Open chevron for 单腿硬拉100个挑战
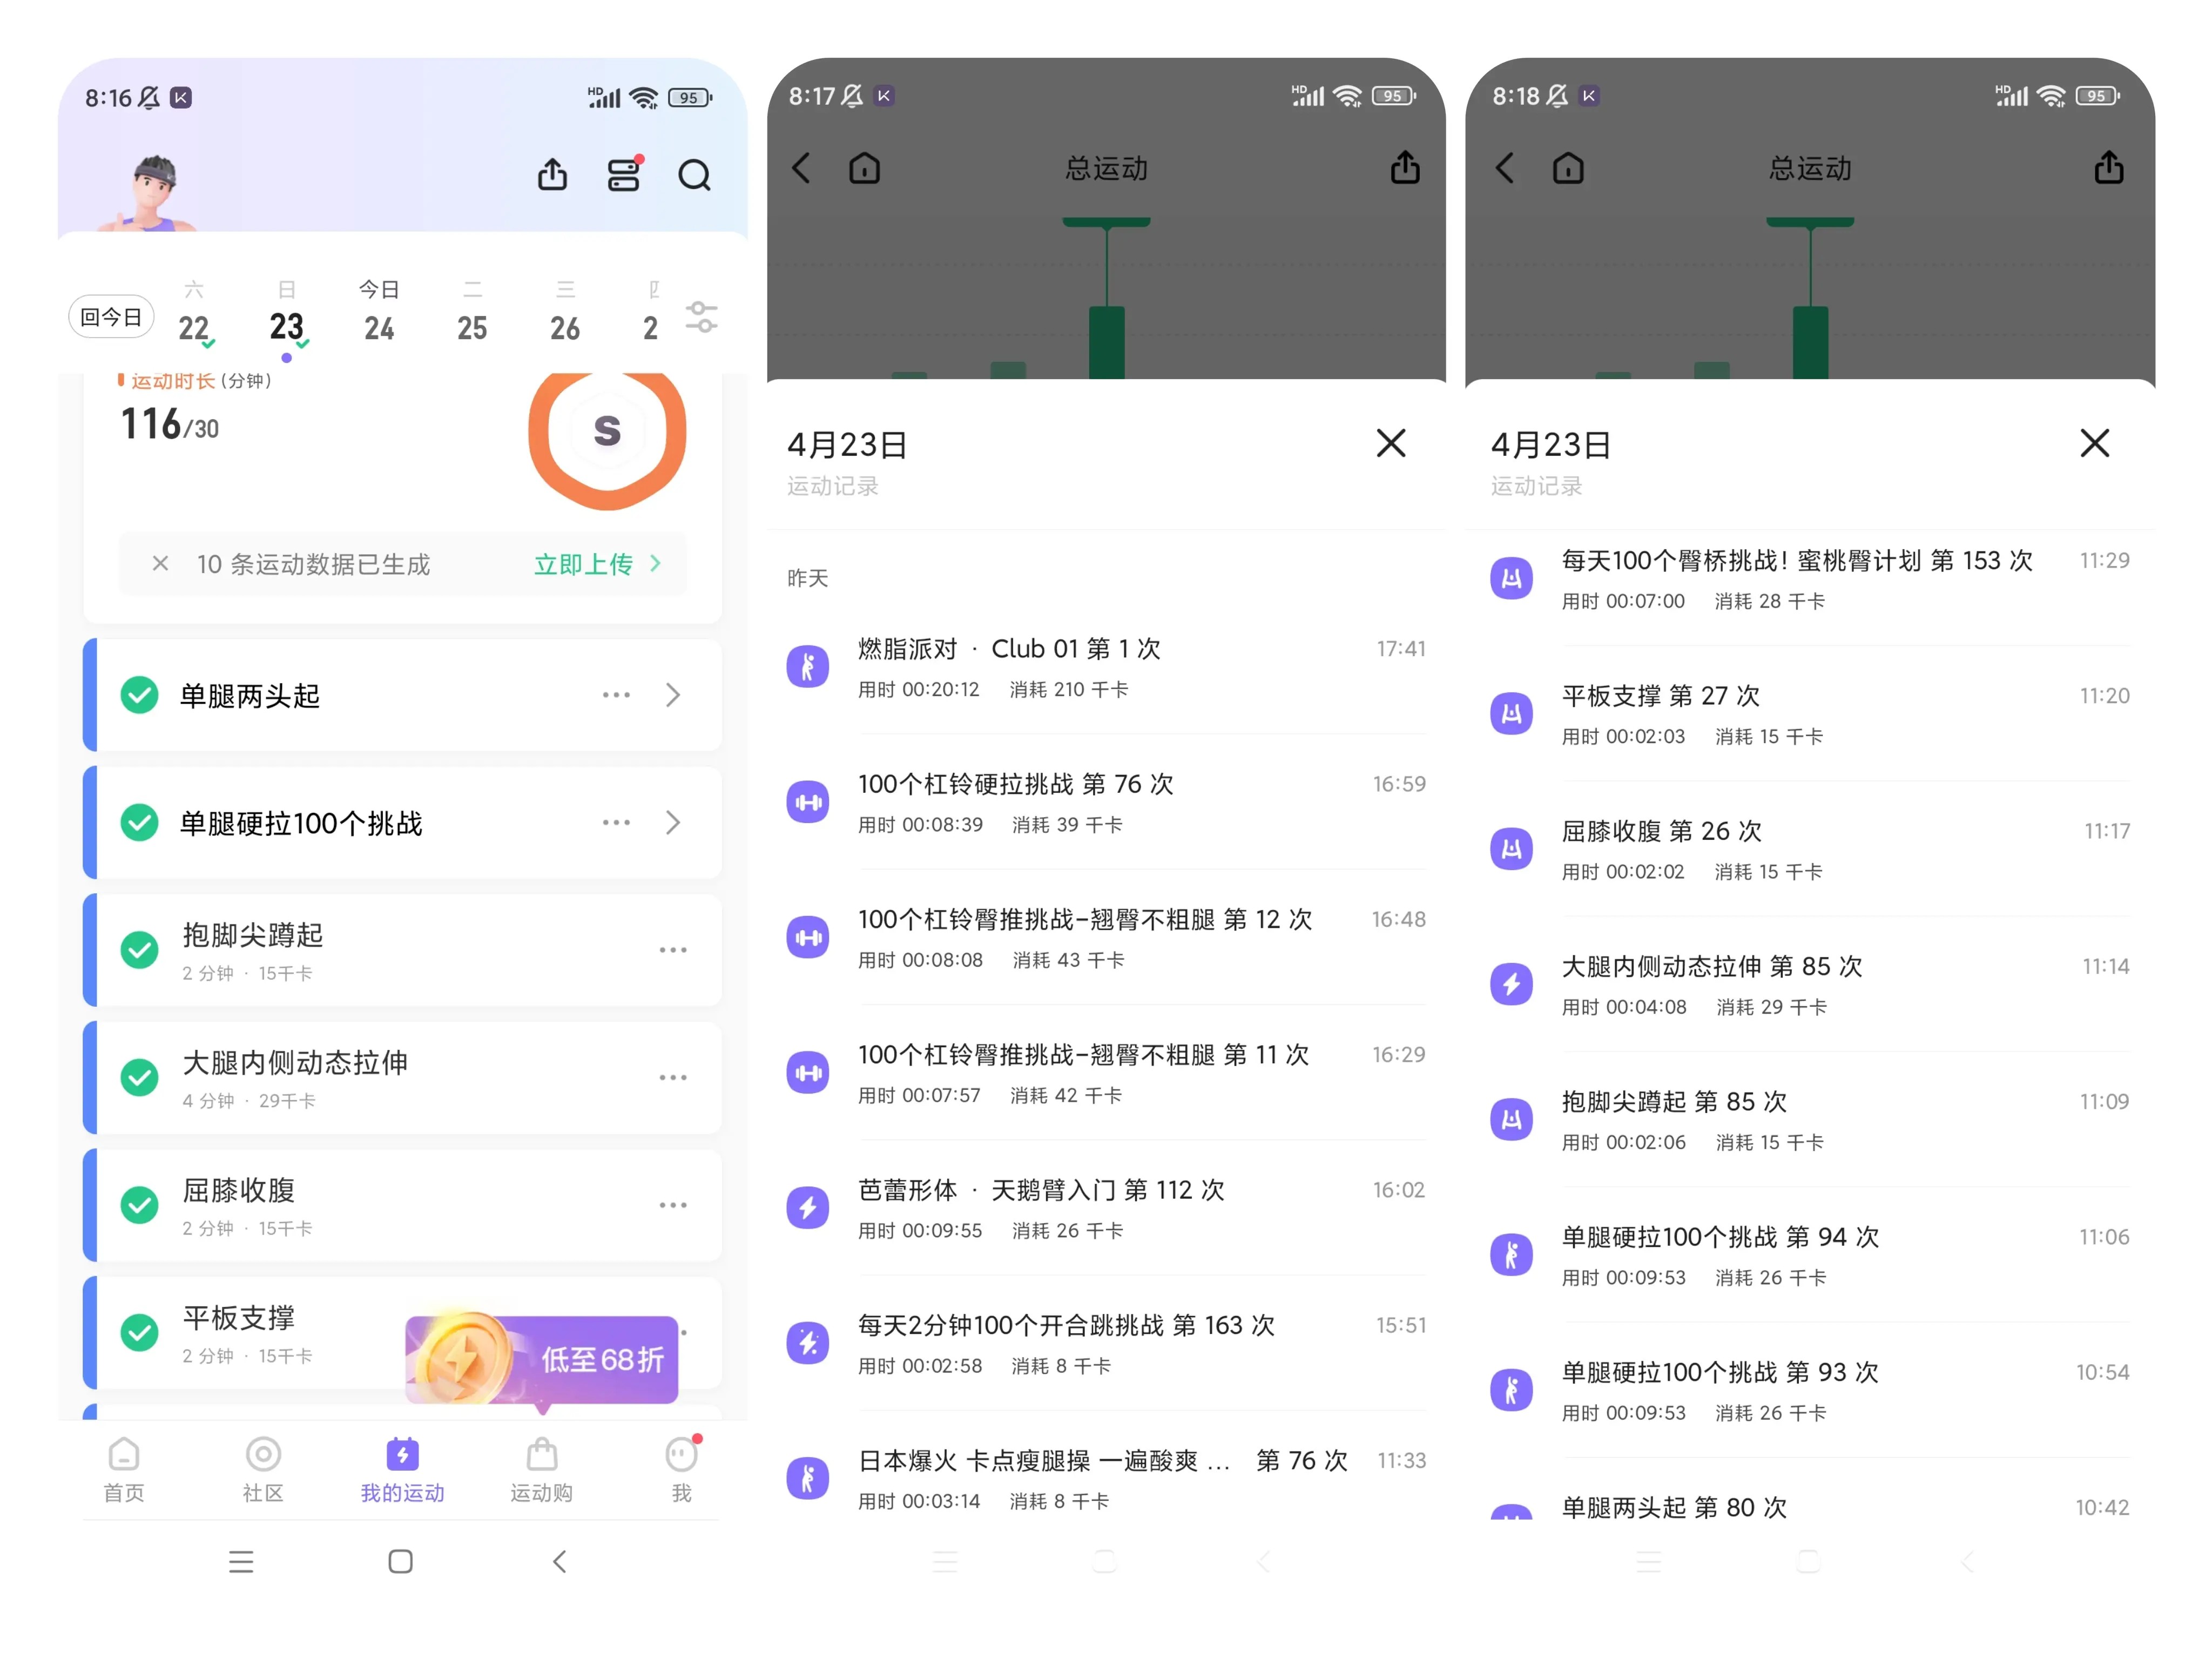 [x=673, y=823]
